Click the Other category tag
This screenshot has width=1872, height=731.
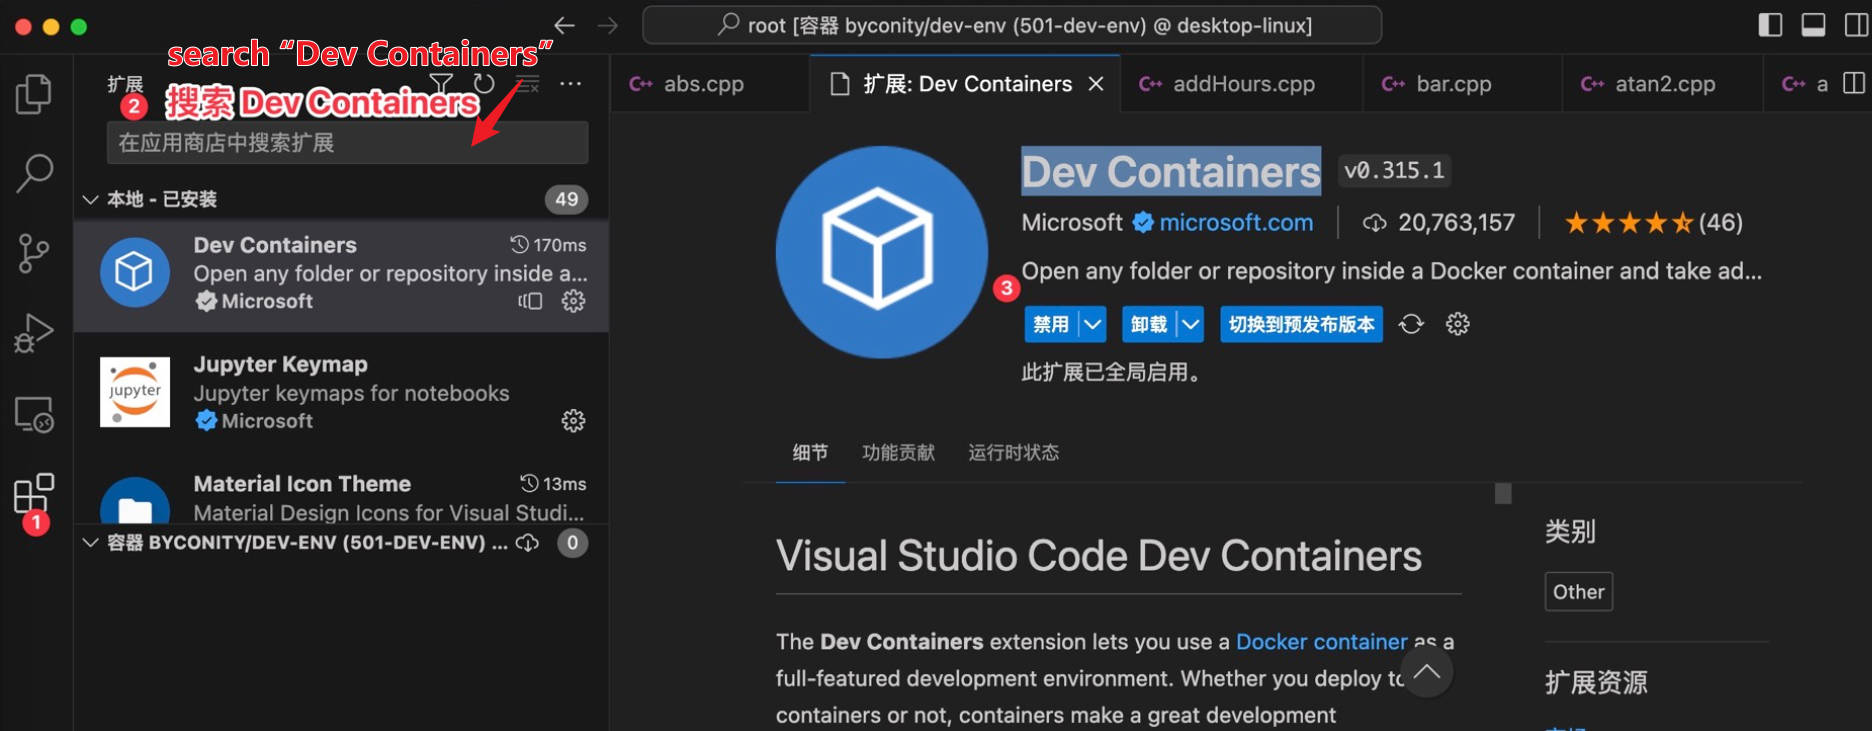pyautogui.click(x=1578, y=591)
